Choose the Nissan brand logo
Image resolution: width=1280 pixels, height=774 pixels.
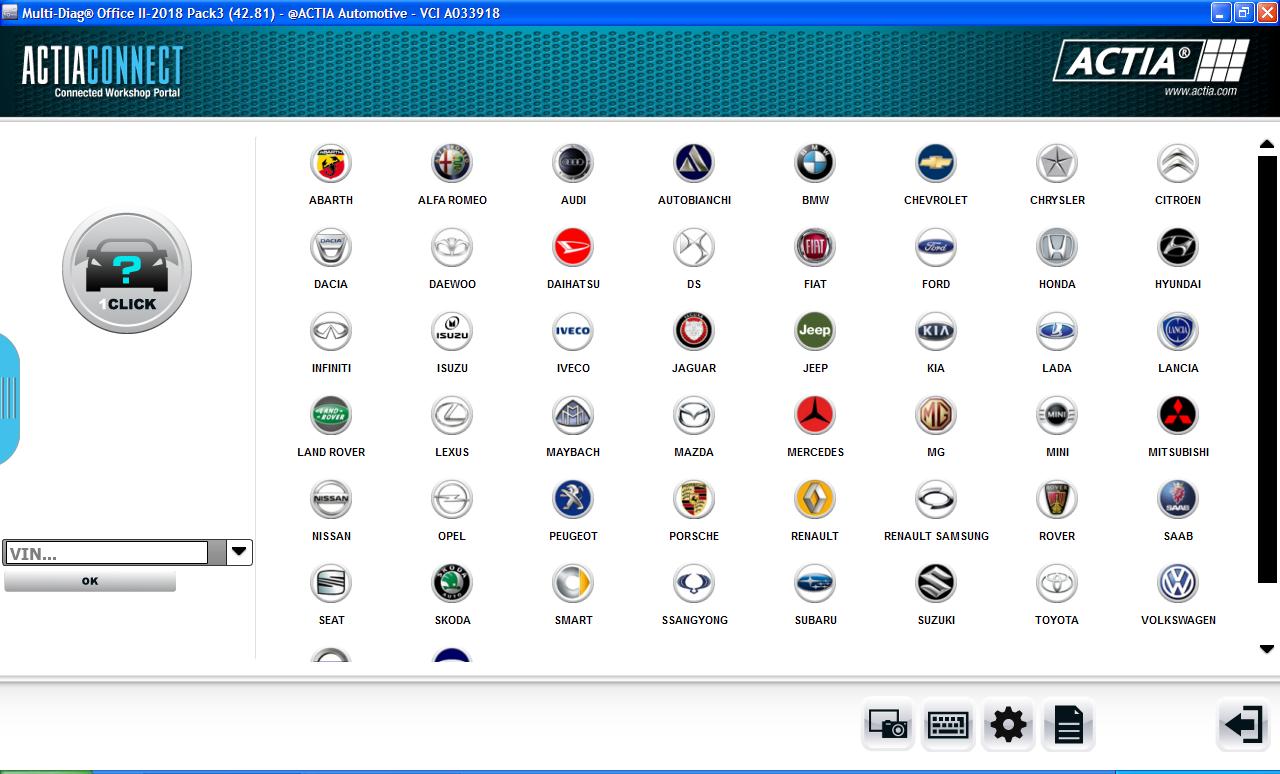click(331, 499)
